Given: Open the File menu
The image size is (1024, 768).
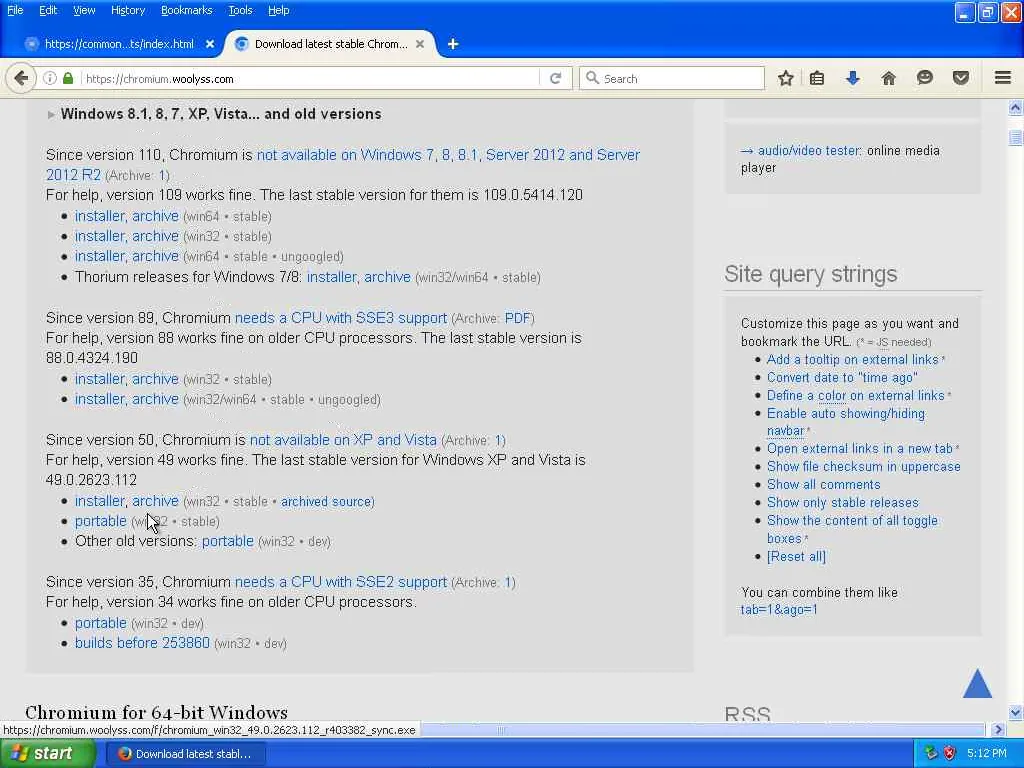Looking at the screenshot, I should [15, 10].
